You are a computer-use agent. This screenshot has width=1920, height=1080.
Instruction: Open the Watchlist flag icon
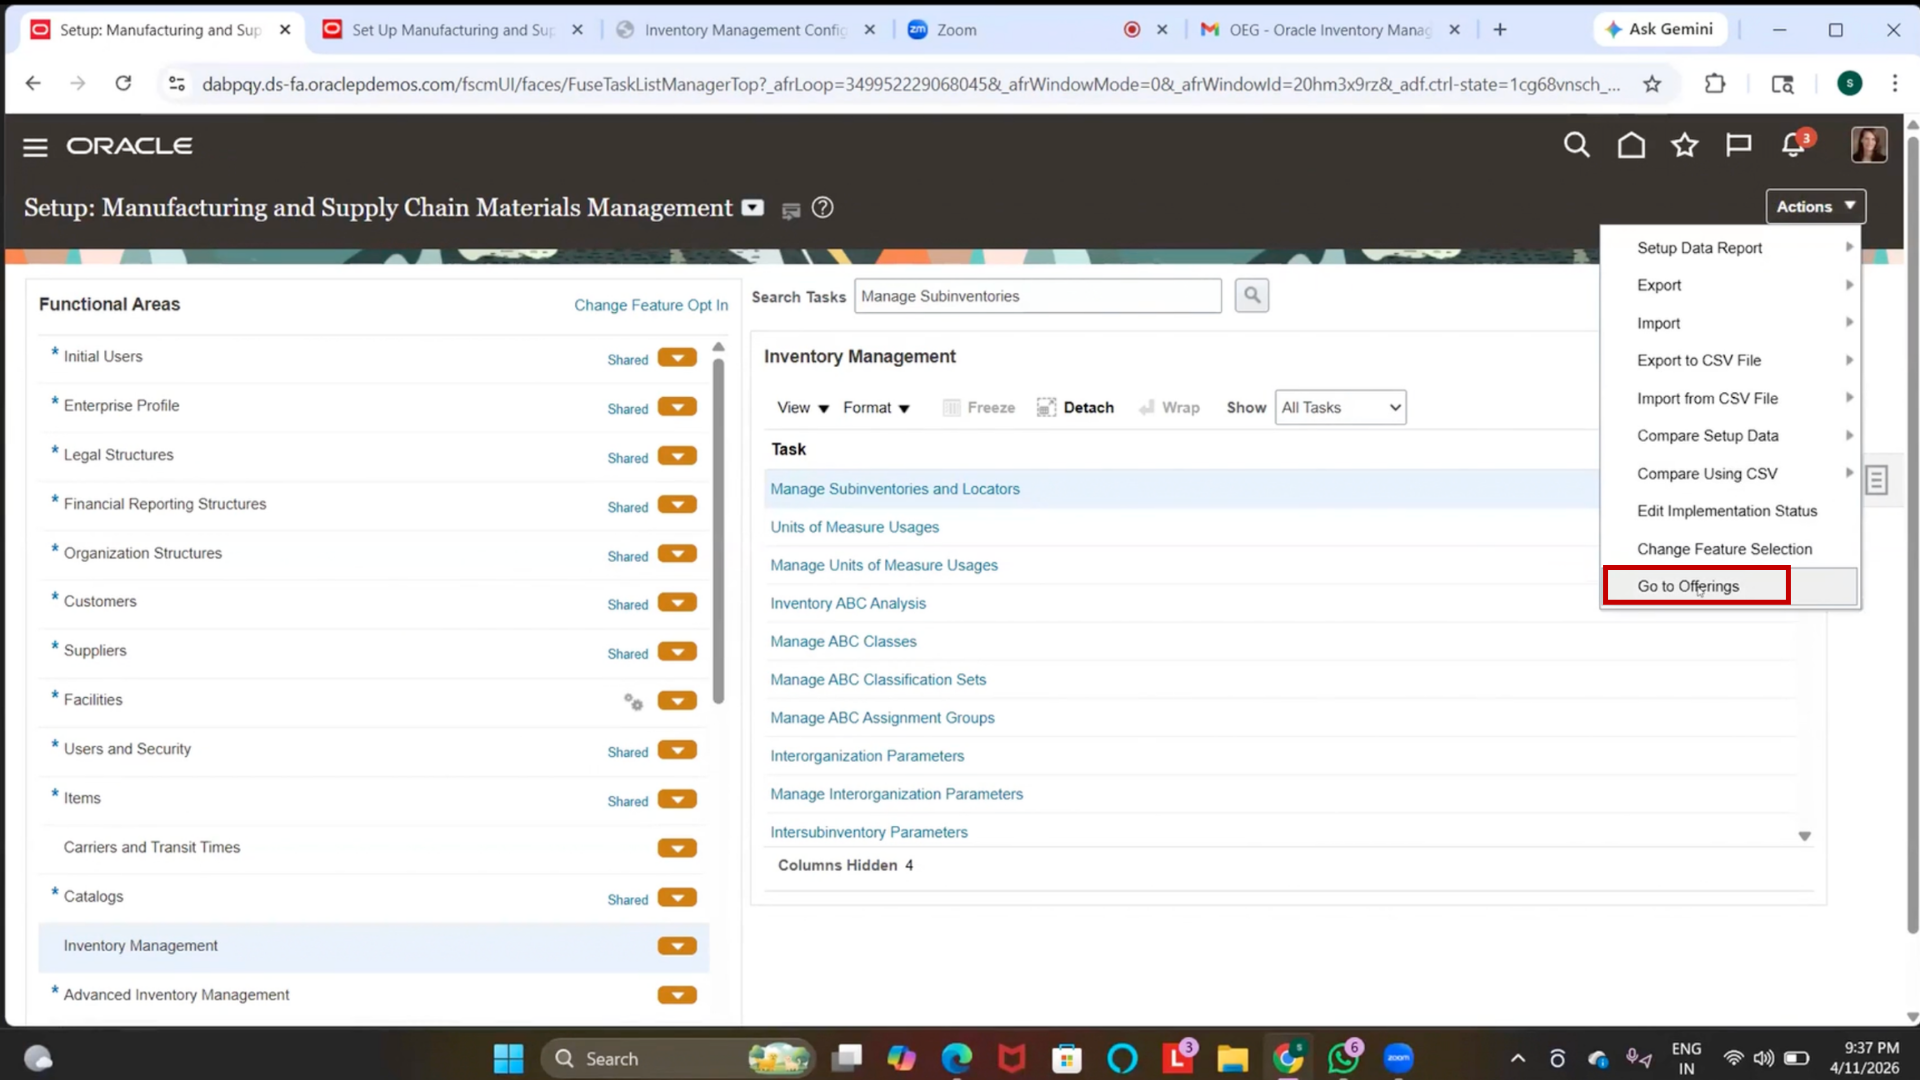click(1739, 146)
